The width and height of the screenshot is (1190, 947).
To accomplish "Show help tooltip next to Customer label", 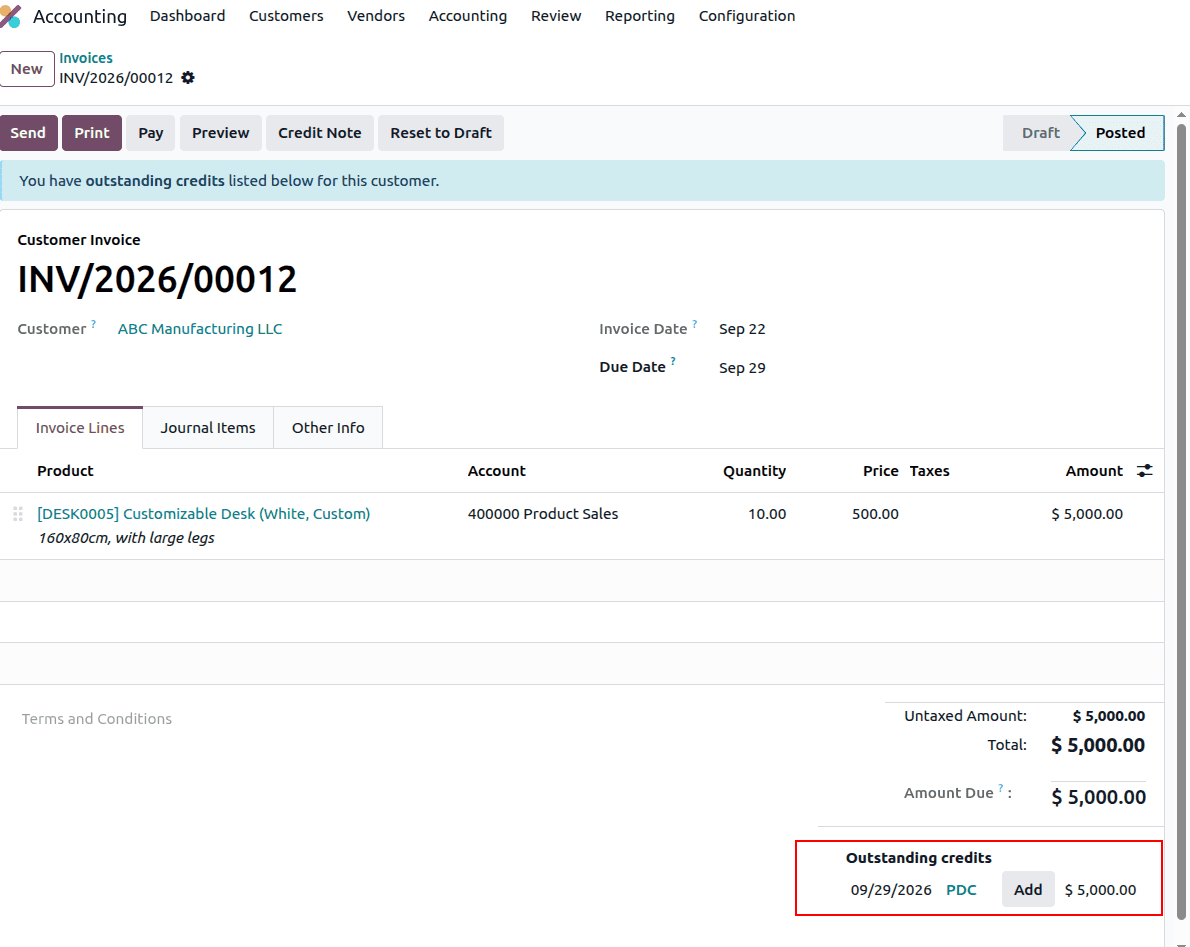I will tap(93, 324).
